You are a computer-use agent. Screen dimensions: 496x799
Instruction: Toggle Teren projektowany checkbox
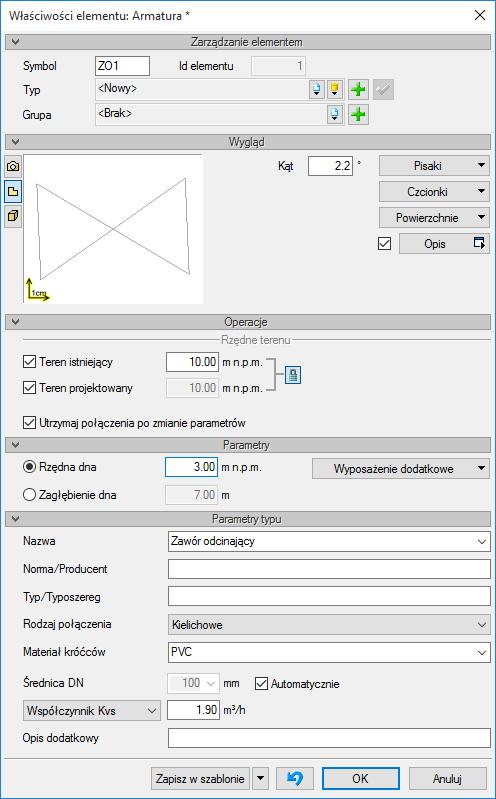point(29,388)
